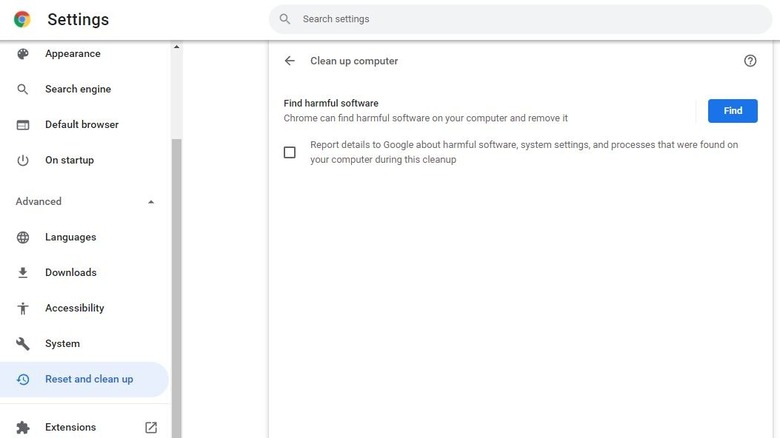The width and height of the screenshot is (780, 438).
Task: Click the Downloads arrow icon
Action: [23, 273]
